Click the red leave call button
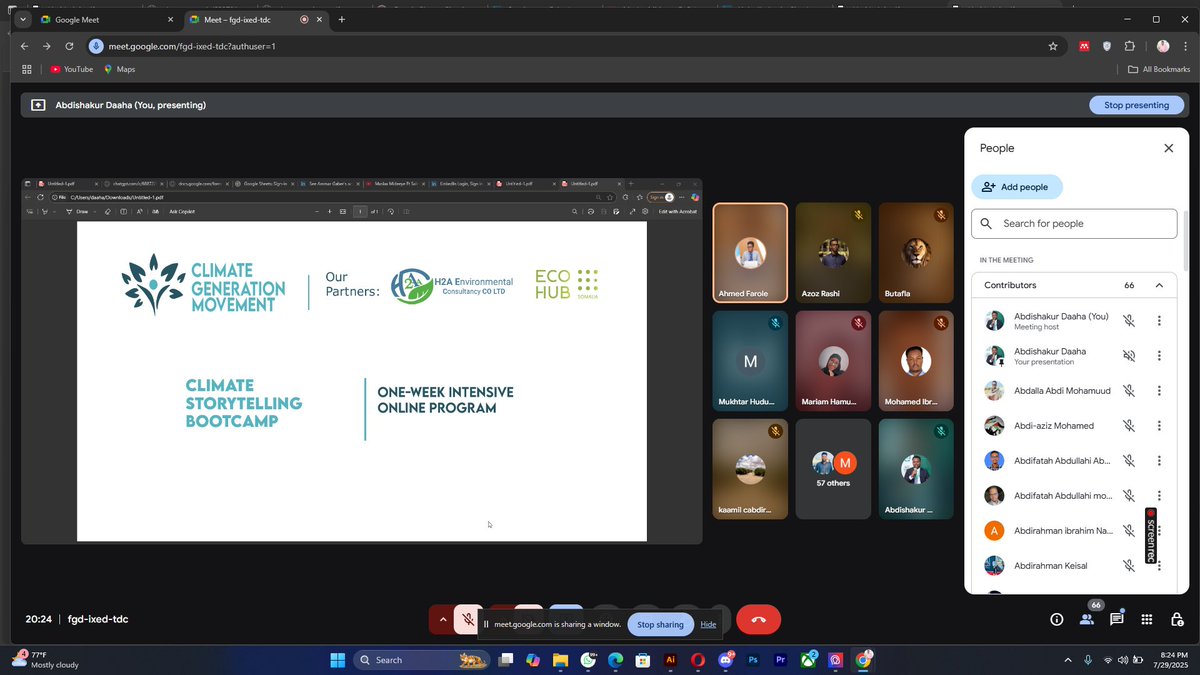Screen dimensions: 1200x675 pyautogui.click(x=758, y=620)
